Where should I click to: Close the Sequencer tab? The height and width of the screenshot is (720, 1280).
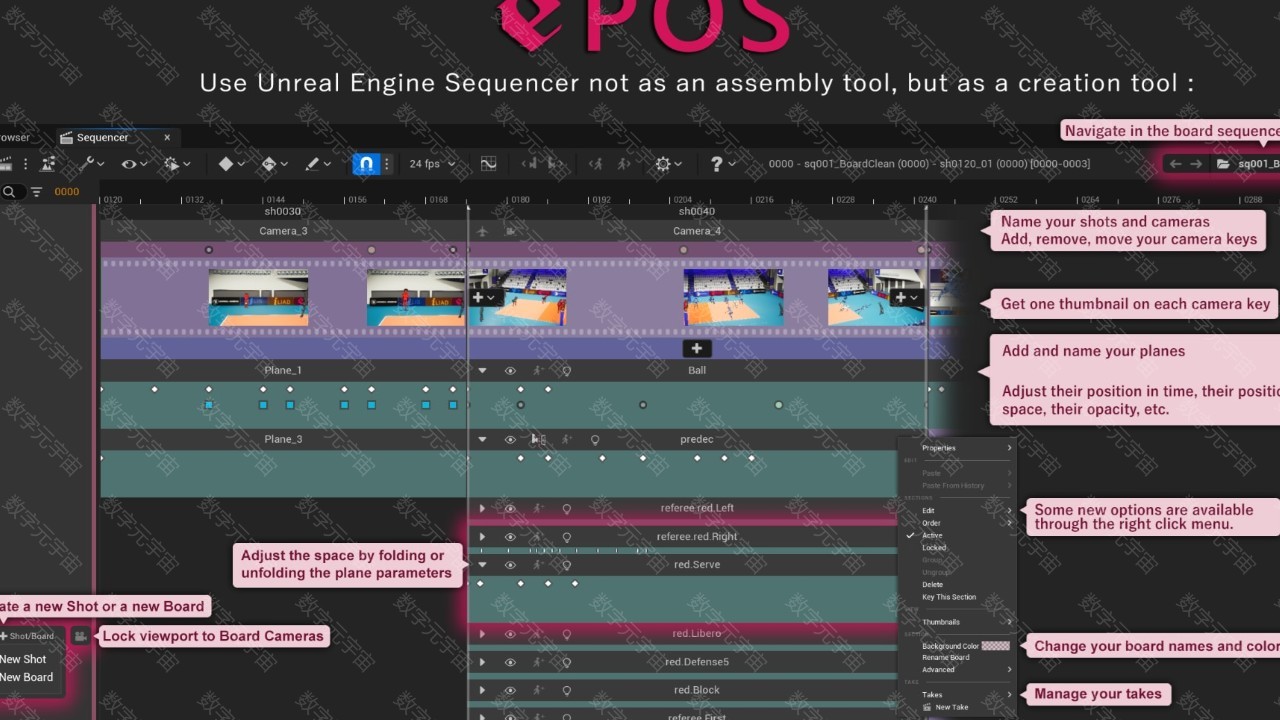point(167,137)
